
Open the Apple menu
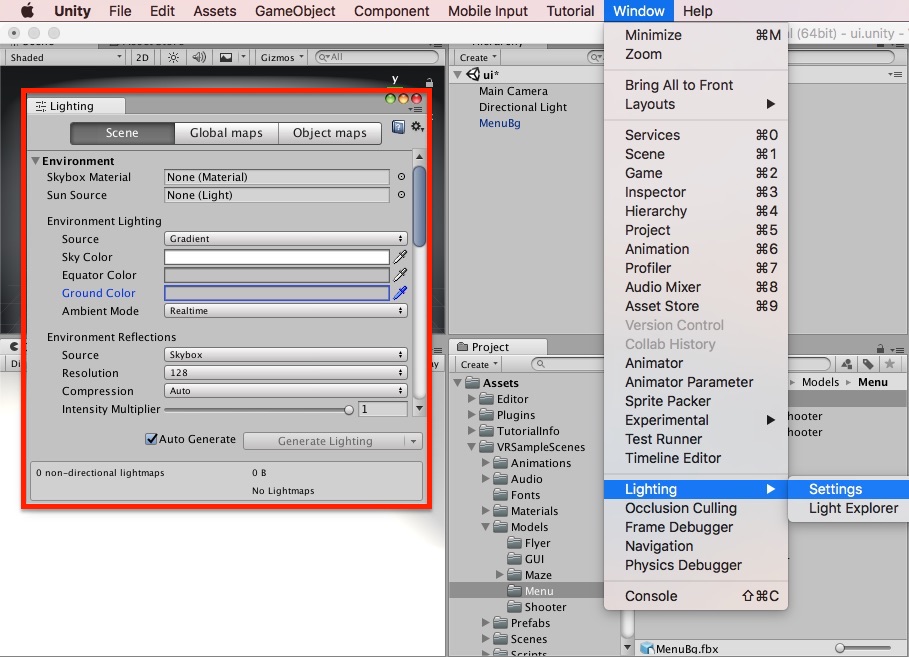pyautogui.click(x=27, y=10)
